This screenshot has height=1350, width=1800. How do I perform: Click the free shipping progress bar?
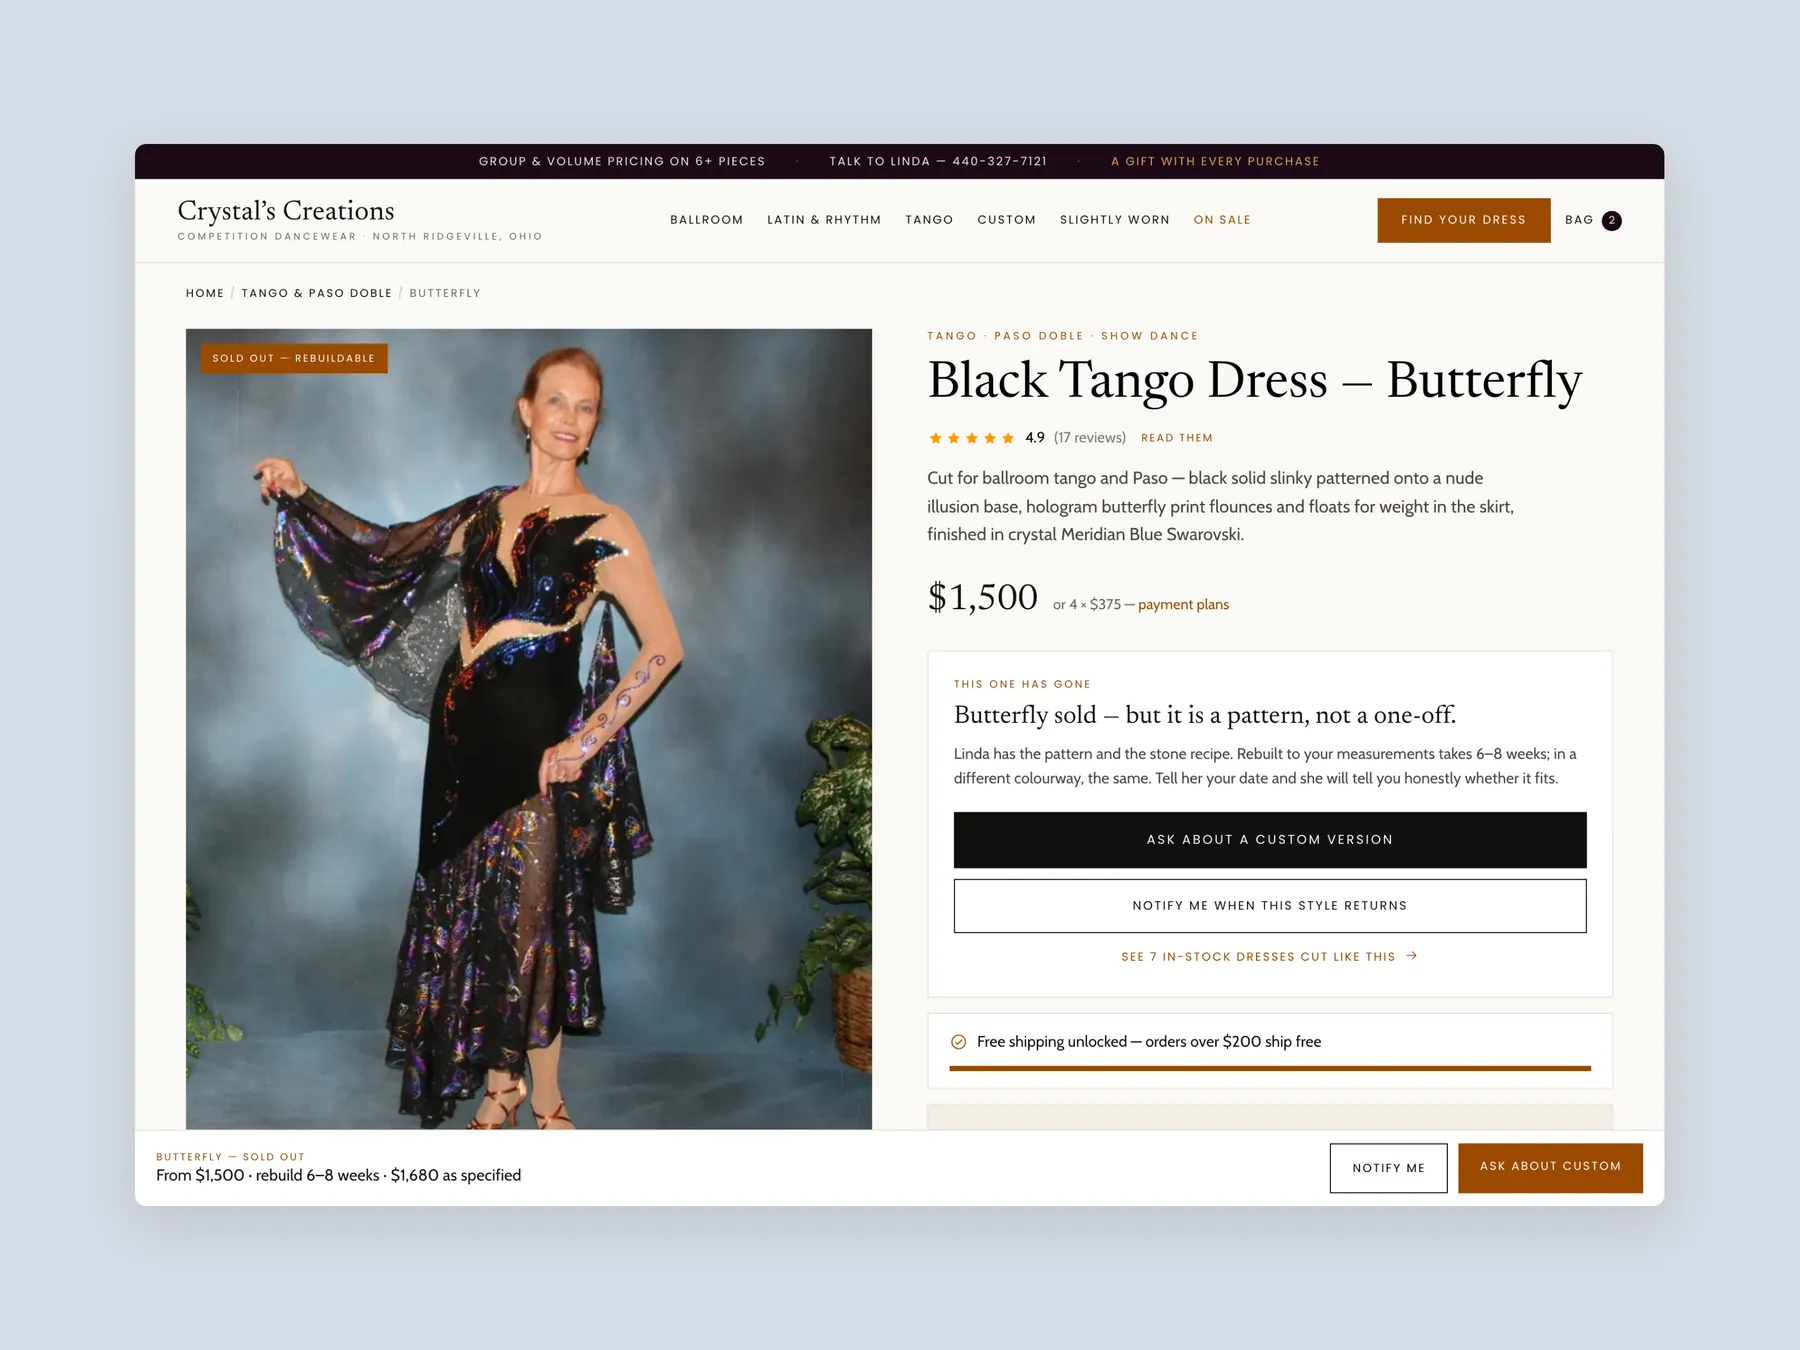1269,1068
